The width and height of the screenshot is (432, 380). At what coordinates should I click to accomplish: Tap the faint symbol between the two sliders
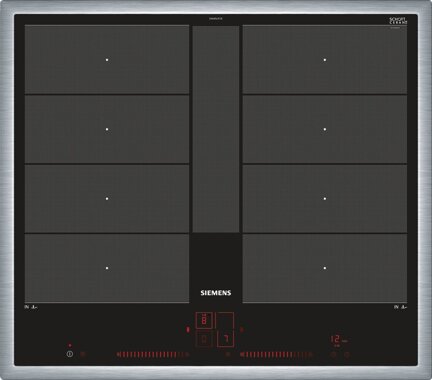(x=228, y=355)
